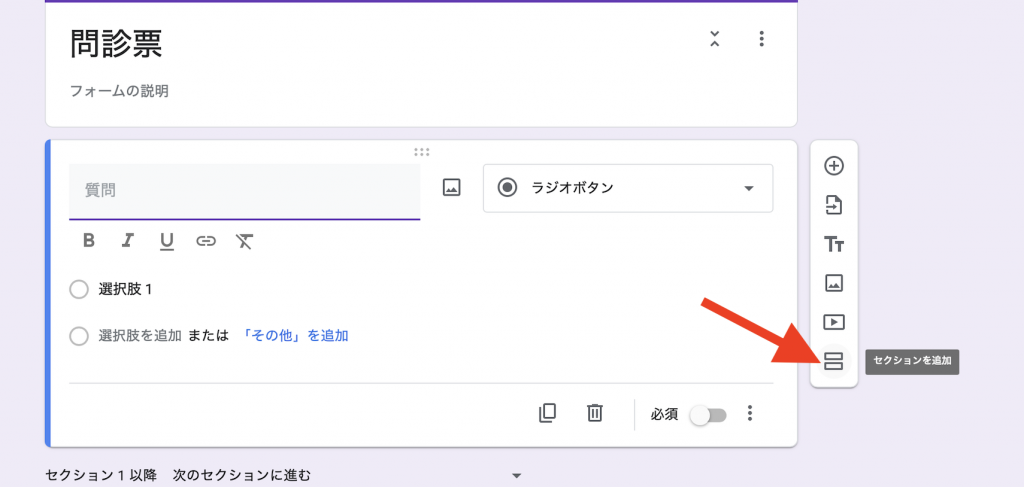
Task: Click the 質問 question text field
Action: pyautogui.click(x=244, y=190)
